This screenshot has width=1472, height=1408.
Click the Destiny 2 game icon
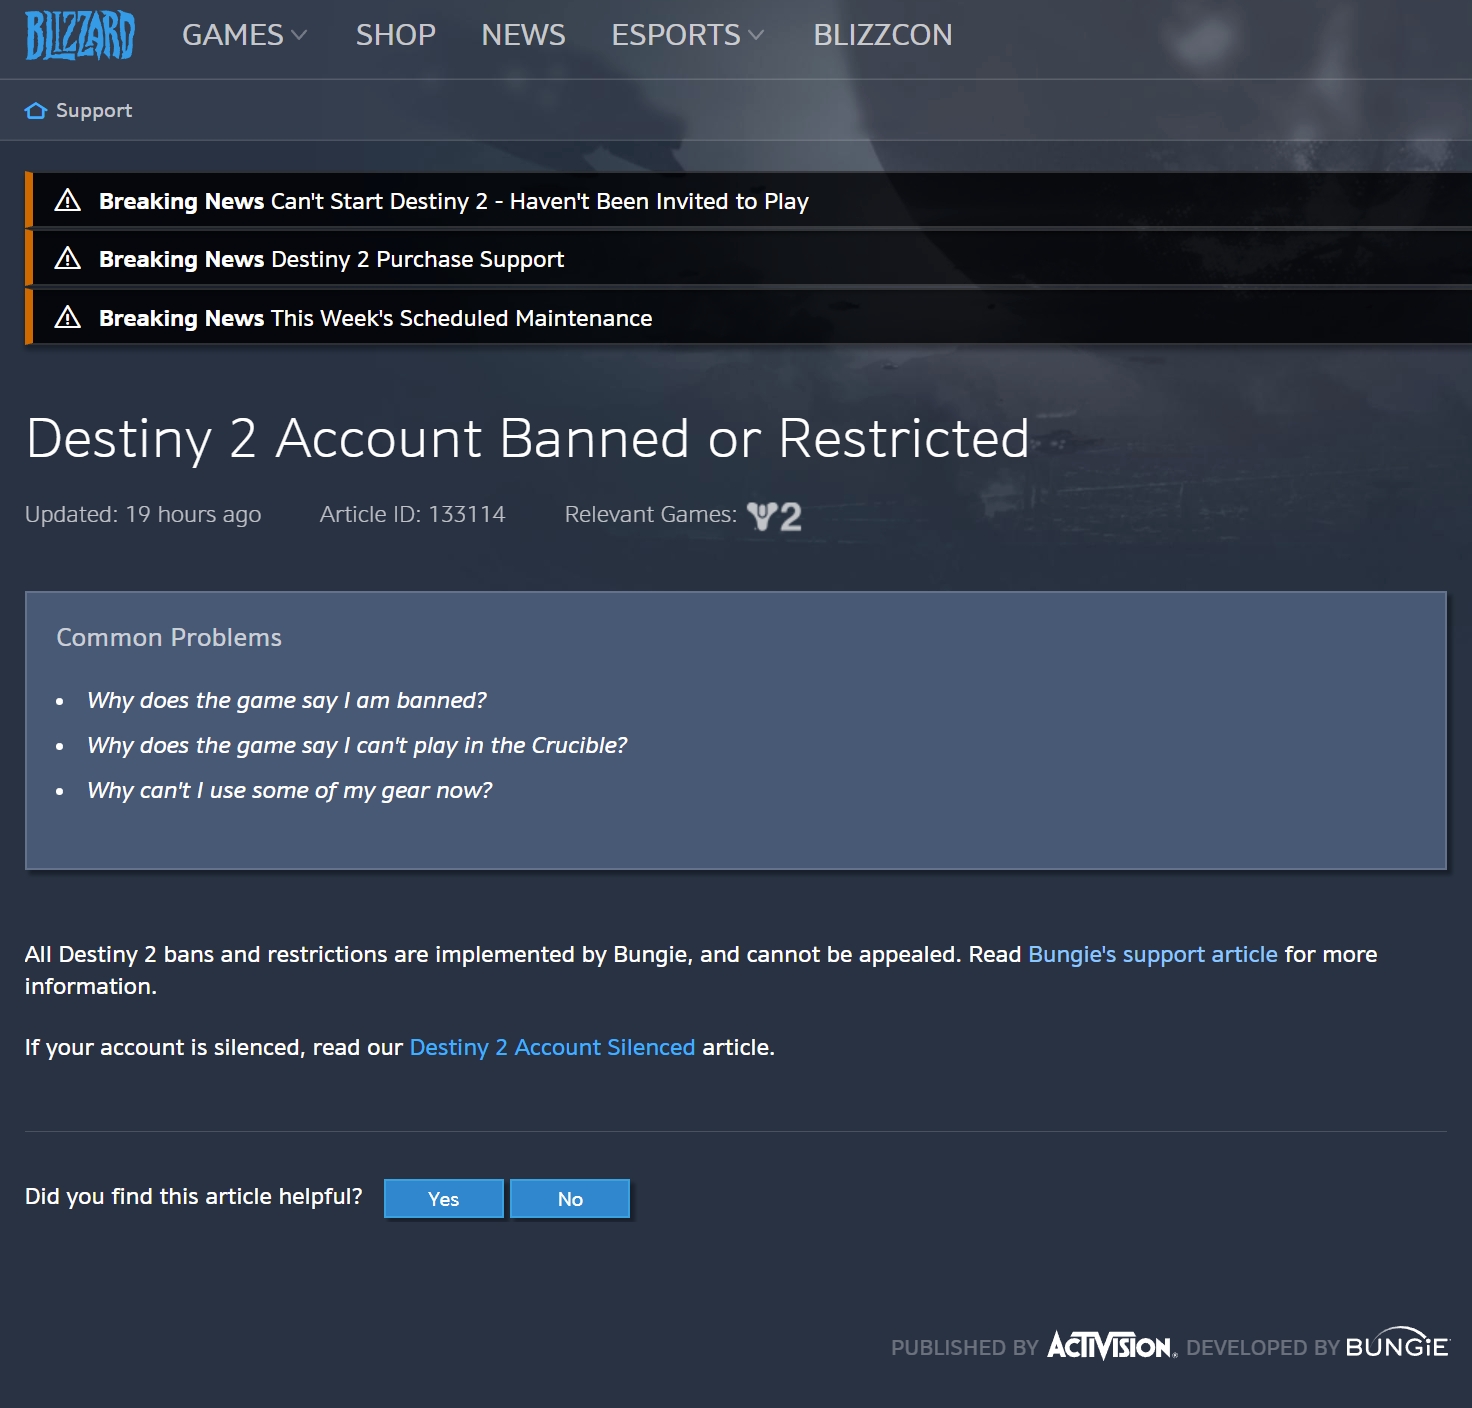[774, 516]
